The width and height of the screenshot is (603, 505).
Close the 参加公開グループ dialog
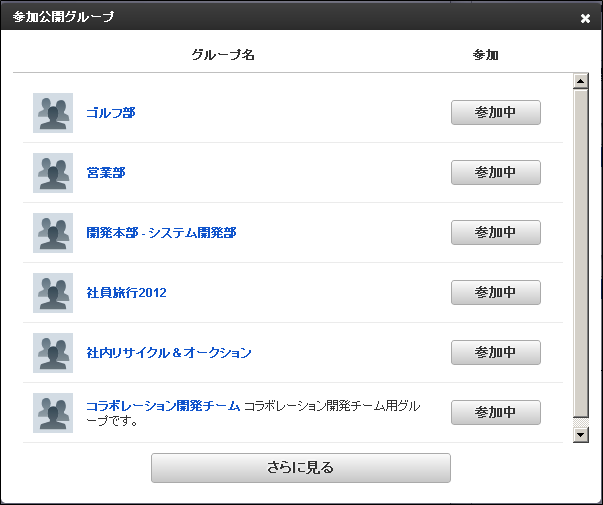click(585, 18)
